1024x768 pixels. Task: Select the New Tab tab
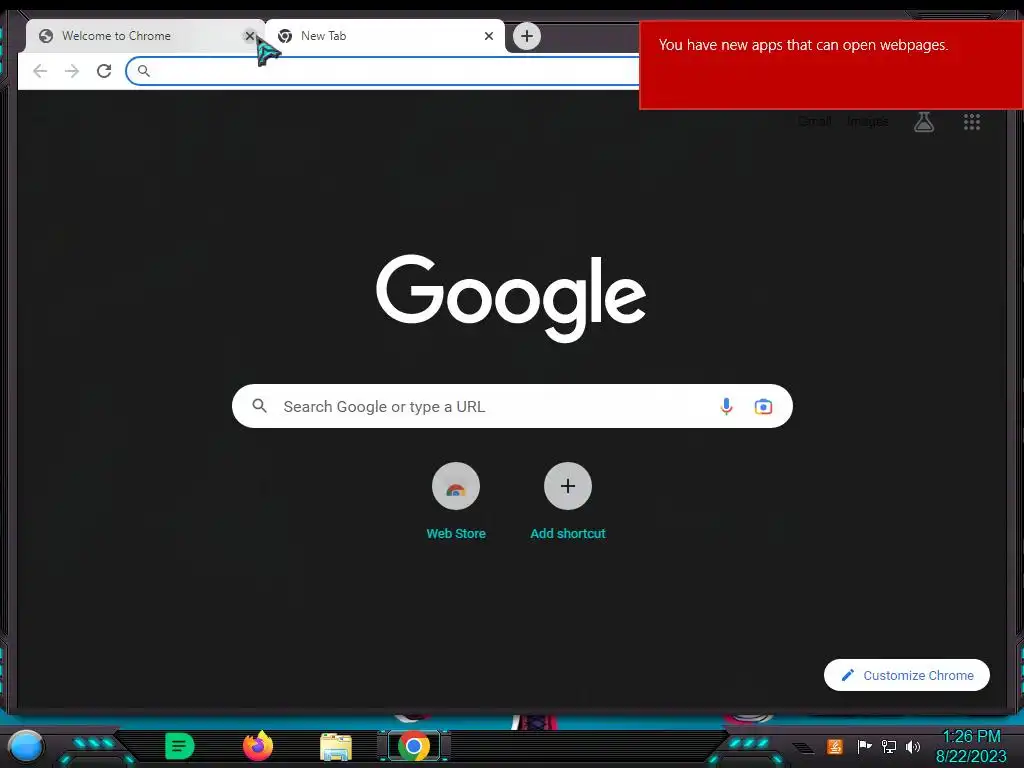[385, 36]
